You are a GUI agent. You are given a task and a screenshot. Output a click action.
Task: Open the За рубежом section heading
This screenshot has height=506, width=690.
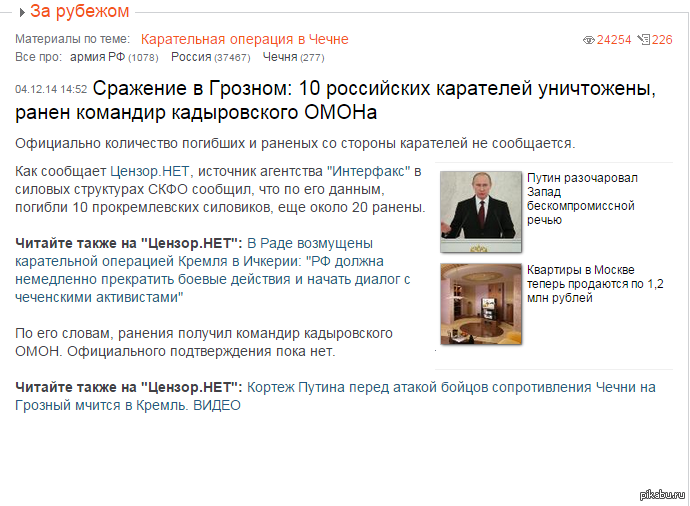[80, 11]
